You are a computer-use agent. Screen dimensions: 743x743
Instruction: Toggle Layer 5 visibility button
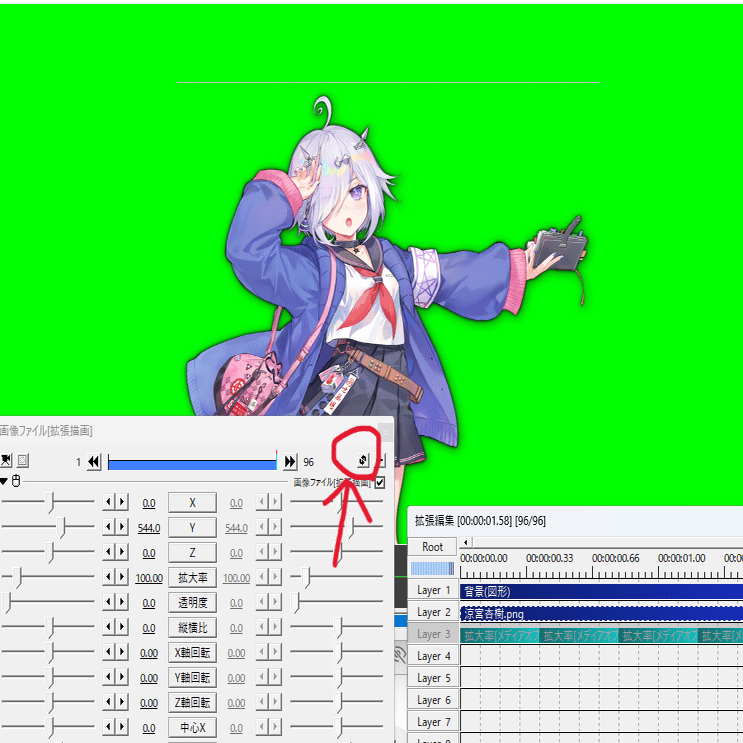point(433,678)
